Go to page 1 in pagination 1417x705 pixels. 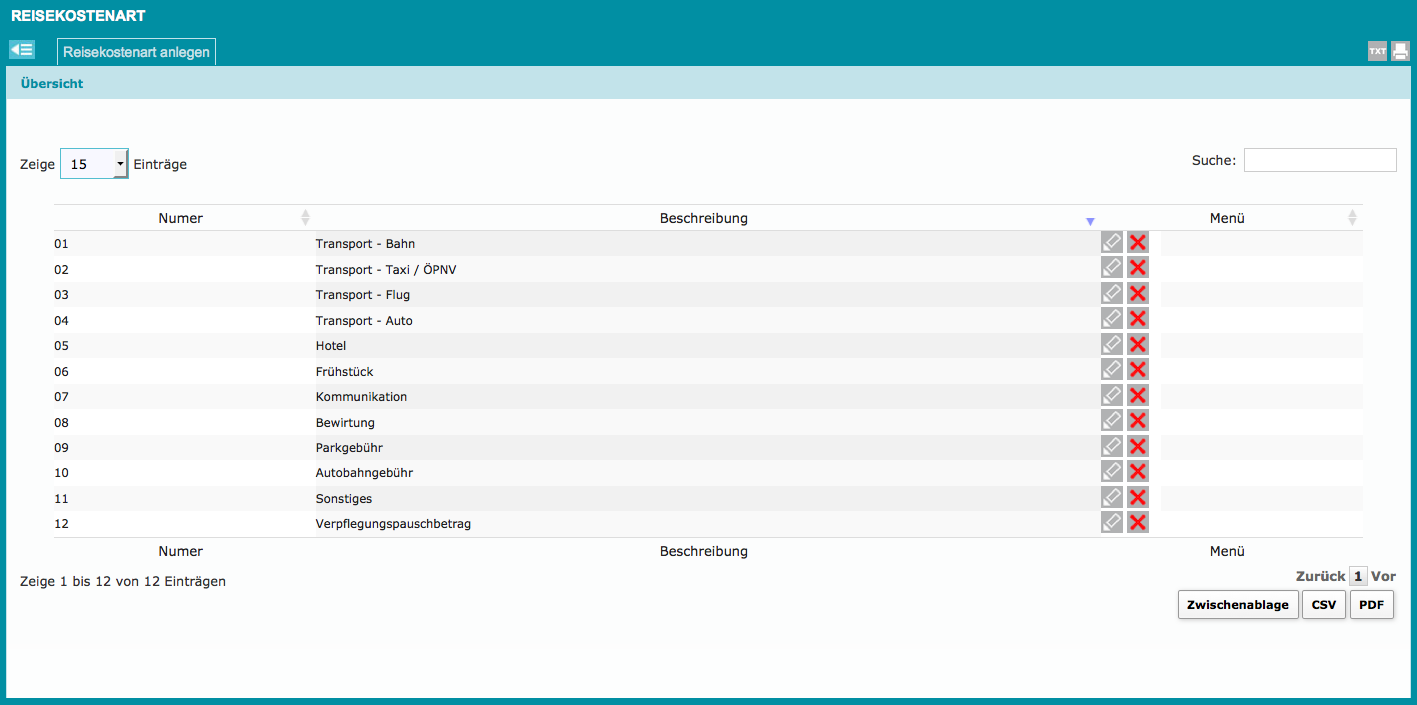(1357, 577)
